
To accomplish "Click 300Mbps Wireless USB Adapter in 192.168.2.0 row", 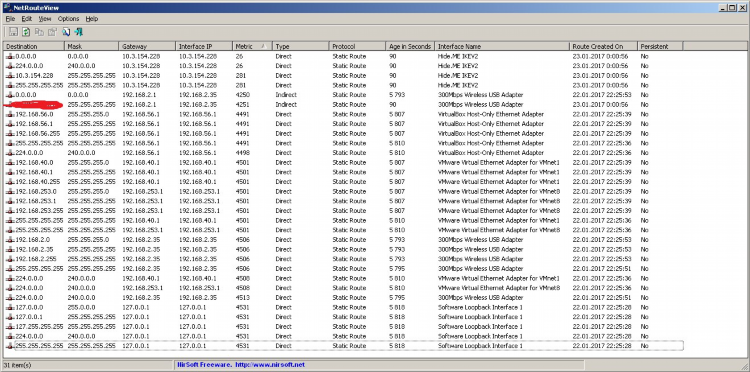I will tap(481, 240).
